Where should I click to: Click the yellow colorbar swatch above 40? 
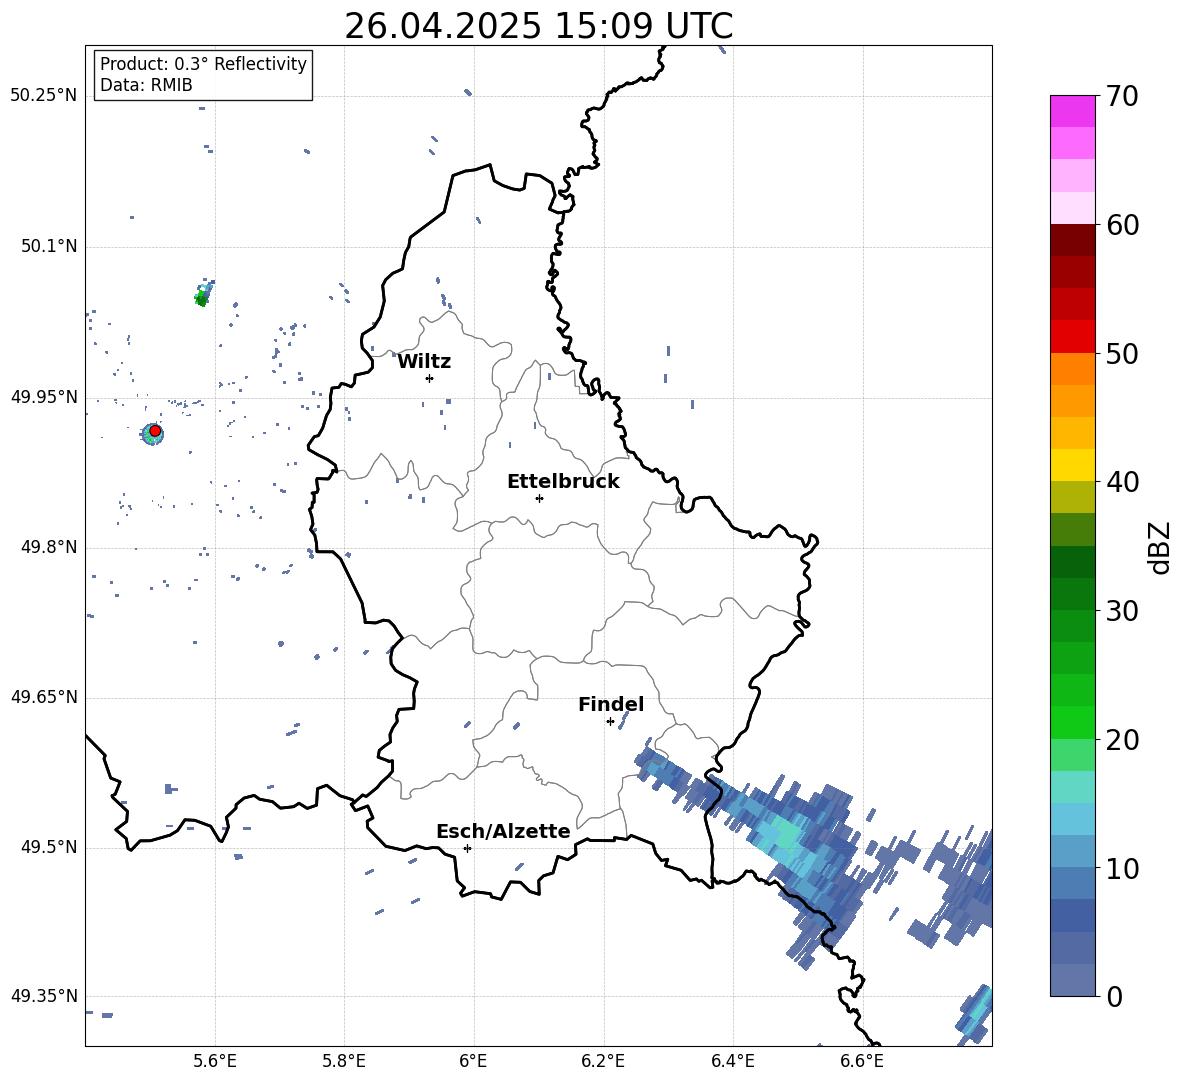point(1073,465)
